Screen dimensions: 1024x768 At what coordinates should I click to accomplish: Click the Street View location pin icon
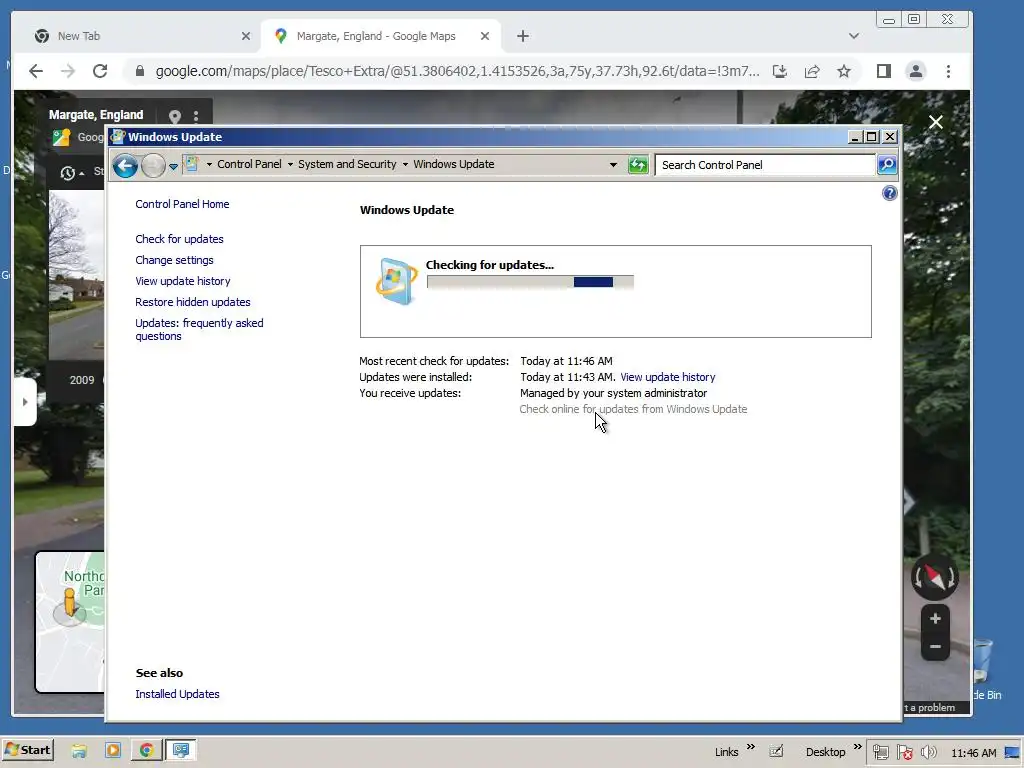(174, 117)
